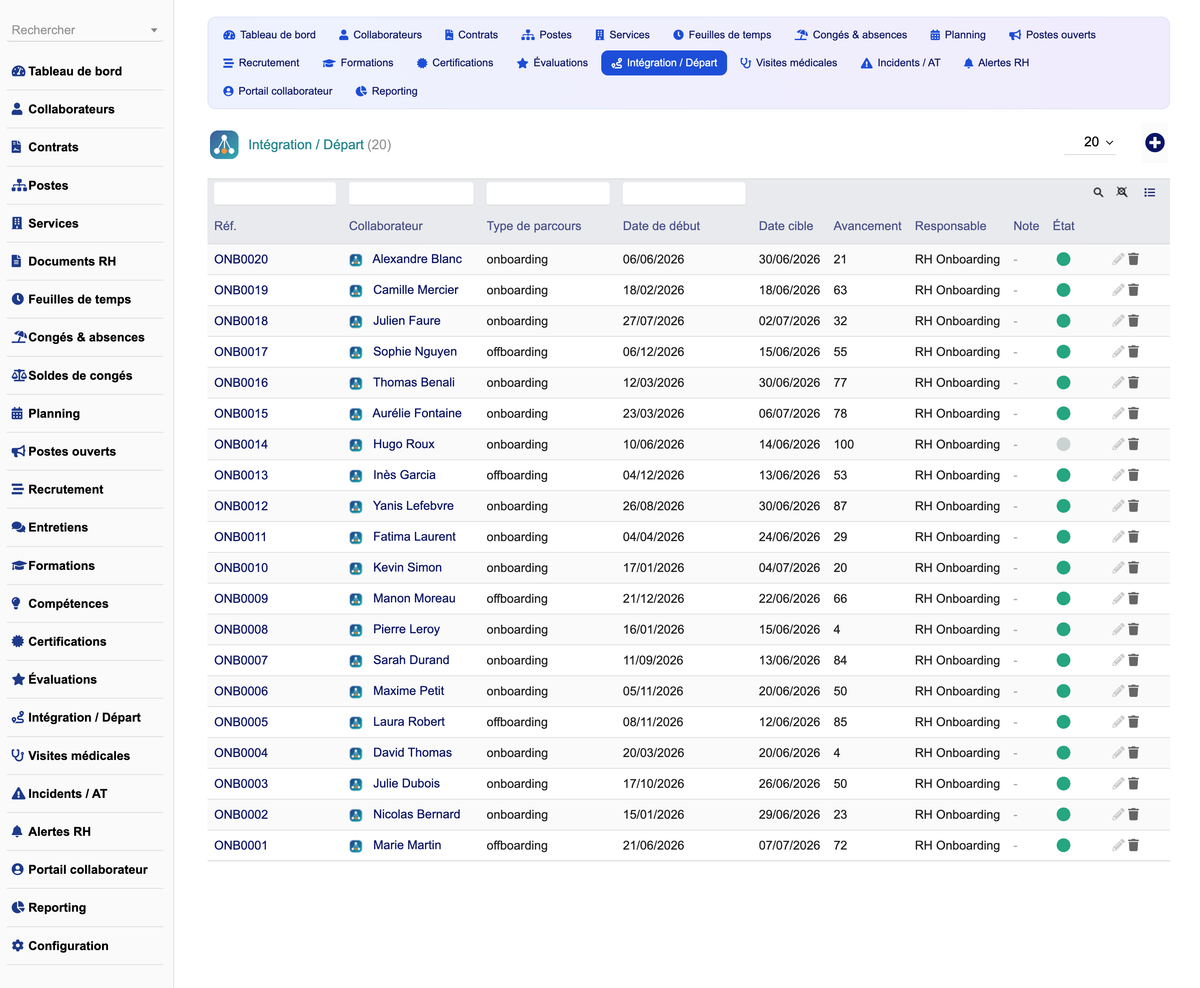Click the Date de début filter field
The height and width of the screenshot is (988, 1200).
(684, 193)
